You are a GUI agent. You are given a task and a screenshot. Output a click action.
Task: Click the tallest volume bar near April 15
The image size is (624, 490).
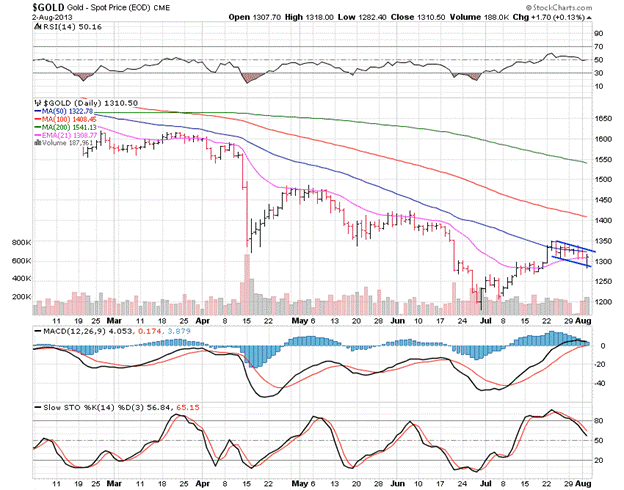pos(247,285)
